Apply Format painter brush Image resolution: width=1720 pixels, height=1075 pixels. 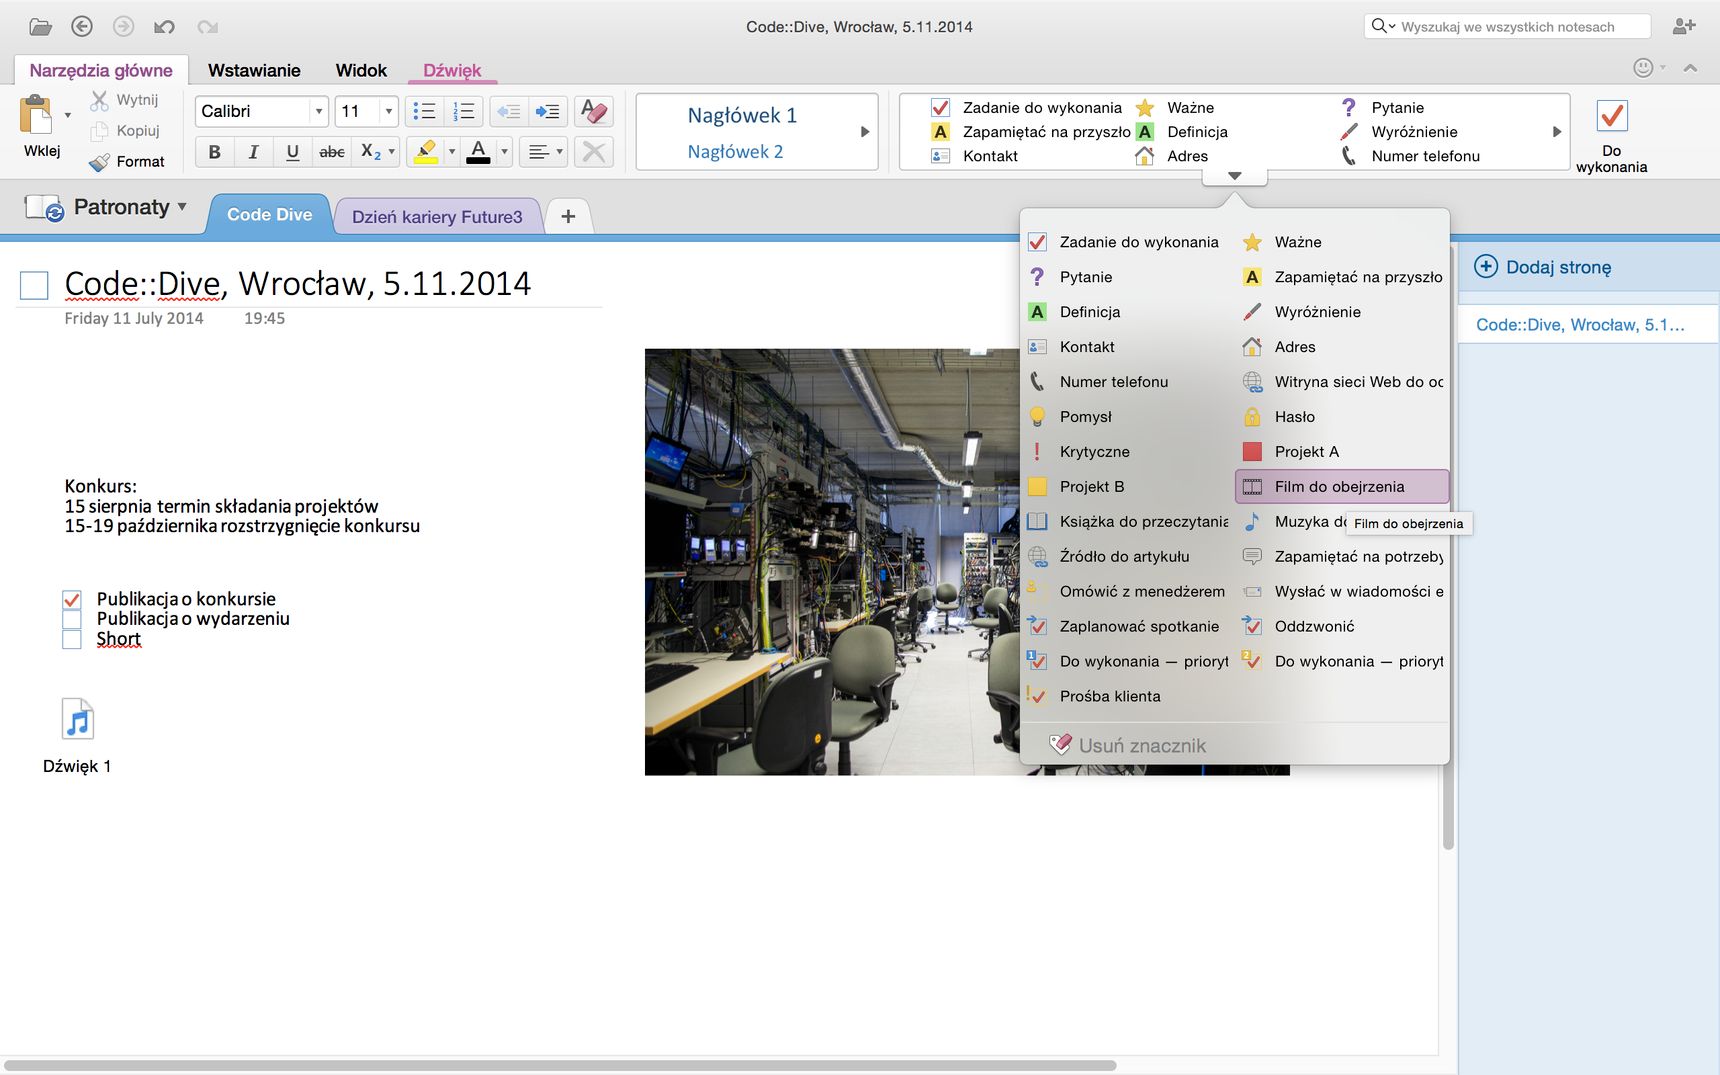tap(127, 161)
